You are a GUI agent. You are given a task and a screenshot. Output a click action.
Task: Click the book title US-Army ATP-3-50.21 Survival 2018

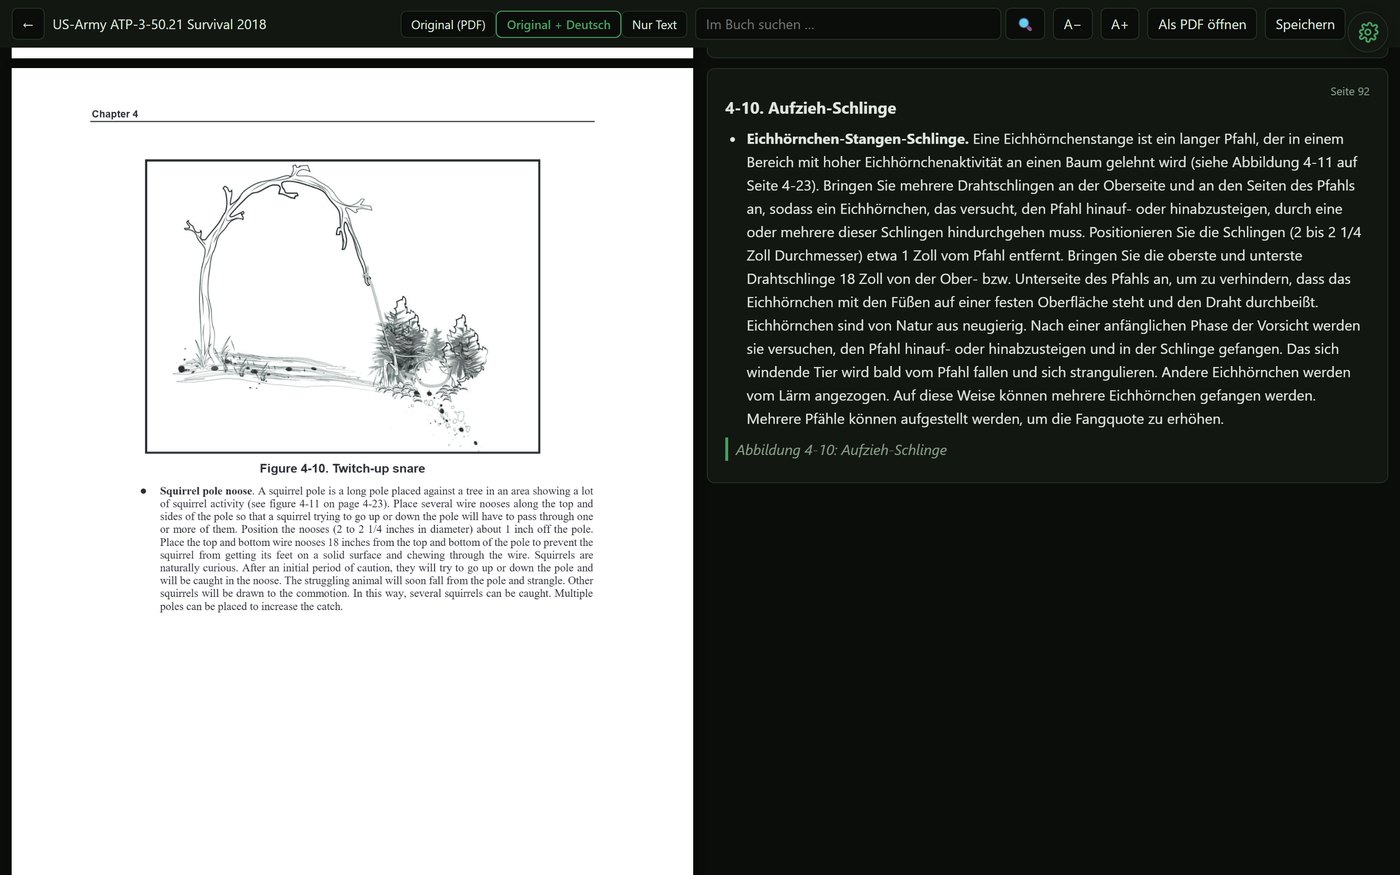coord(160,24)
